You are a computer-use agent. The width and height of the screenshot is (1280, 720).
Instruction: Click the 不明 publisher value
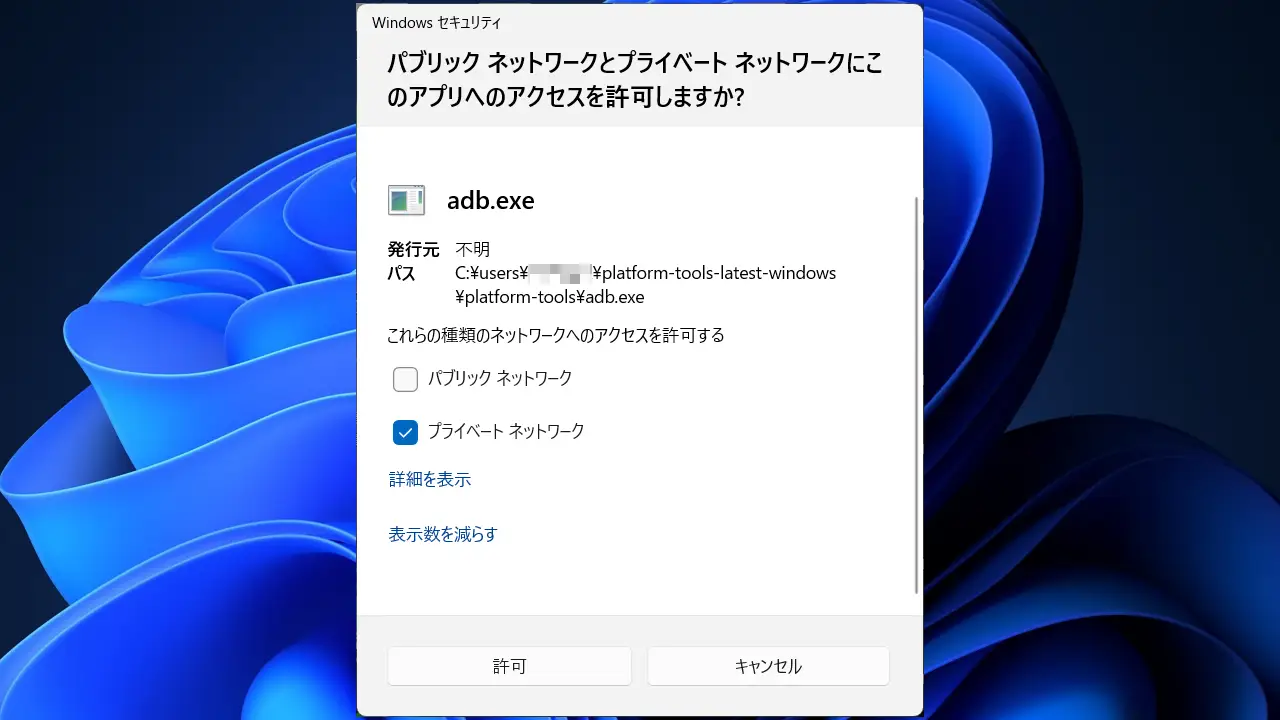coord(472,250)
